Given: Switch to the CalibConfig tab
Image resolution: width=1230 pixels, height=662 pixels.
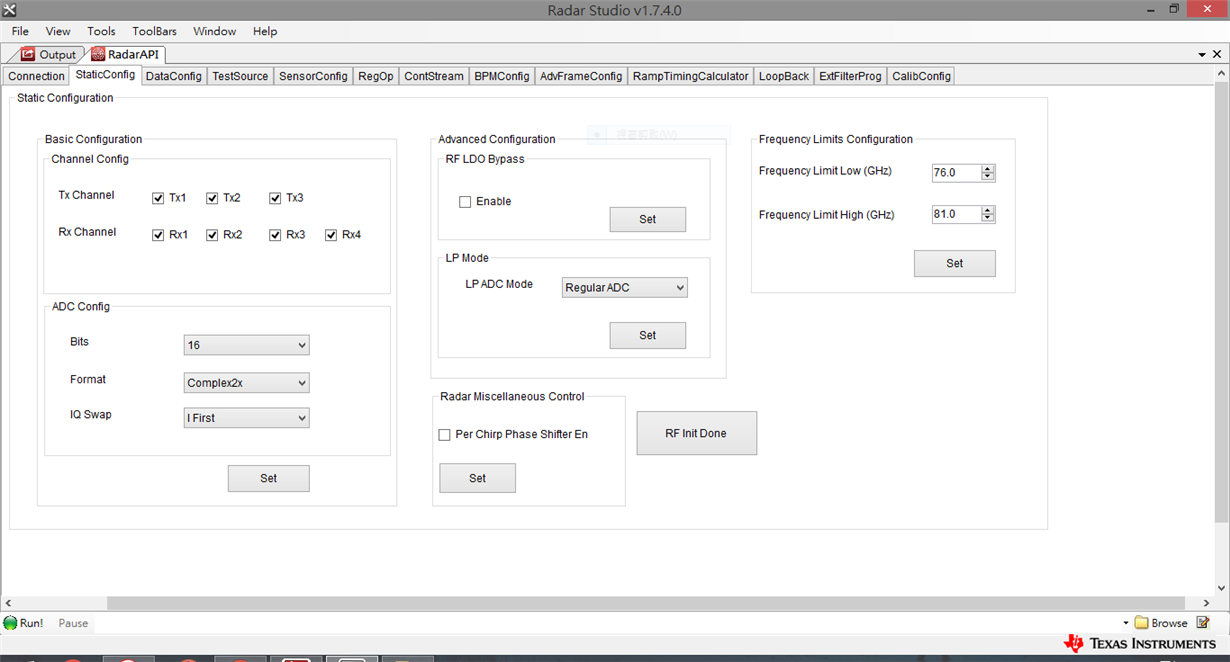Looking at the screenshot, I should [x=921, y=76].
